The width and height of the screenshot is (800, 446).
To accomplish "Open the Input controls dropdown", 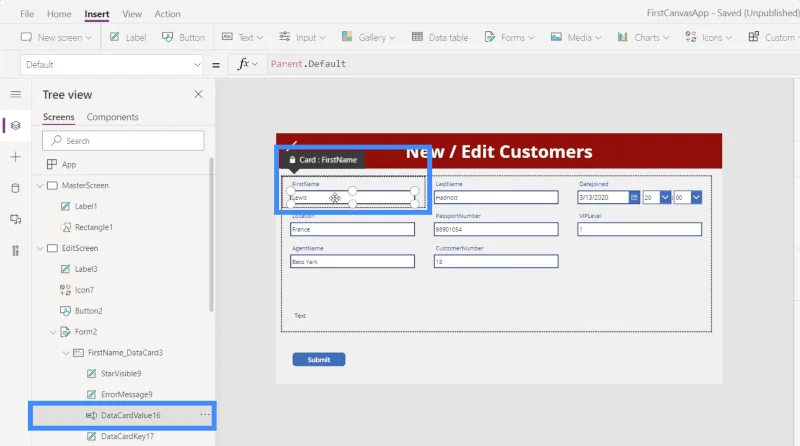I will click(302, 37).
